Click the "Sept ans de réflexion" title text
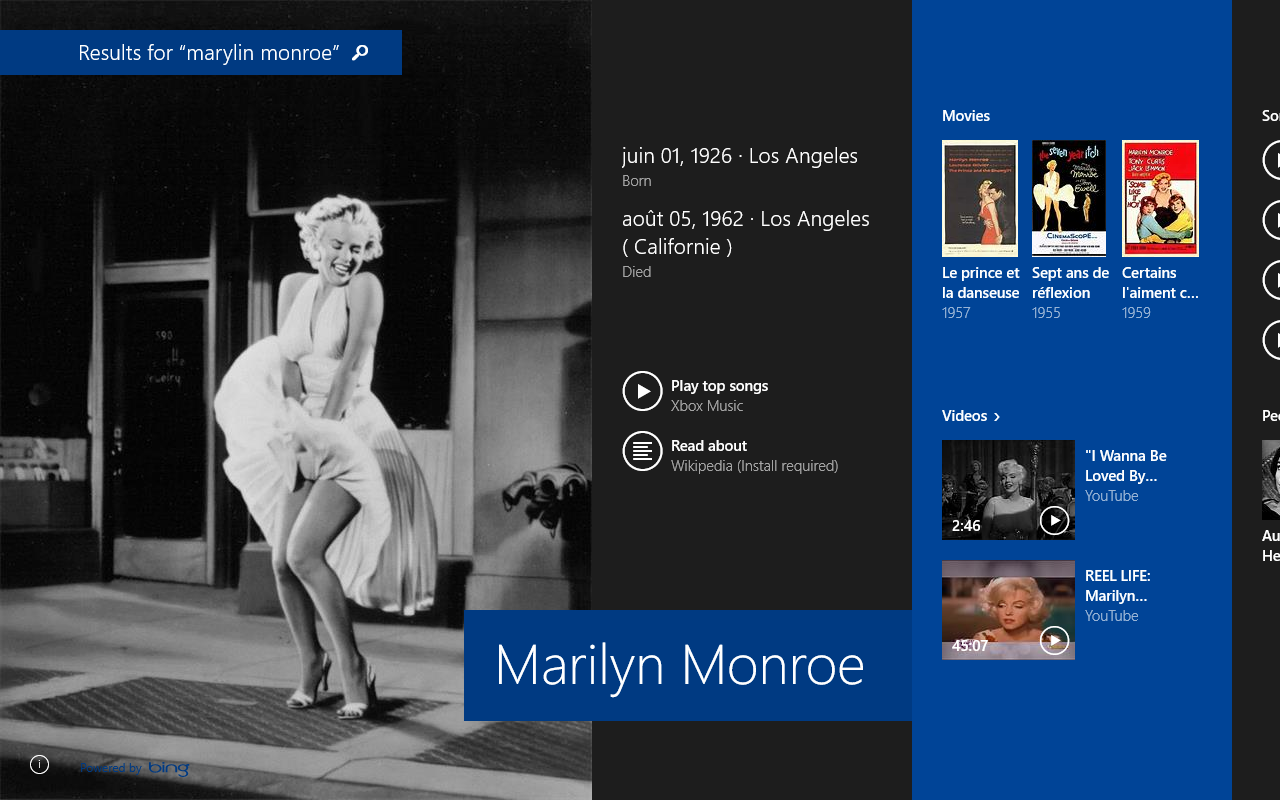 point(1070,283)
